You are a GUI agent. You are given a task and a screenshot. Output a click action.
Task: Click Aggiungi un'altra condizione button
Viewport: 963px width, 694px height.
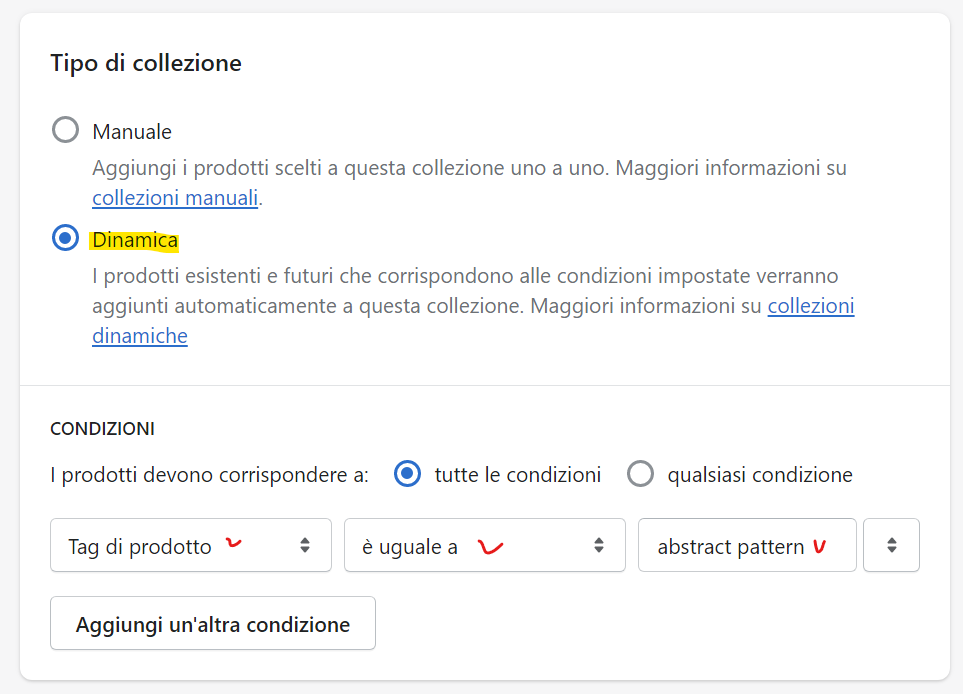tap(213, 623)
